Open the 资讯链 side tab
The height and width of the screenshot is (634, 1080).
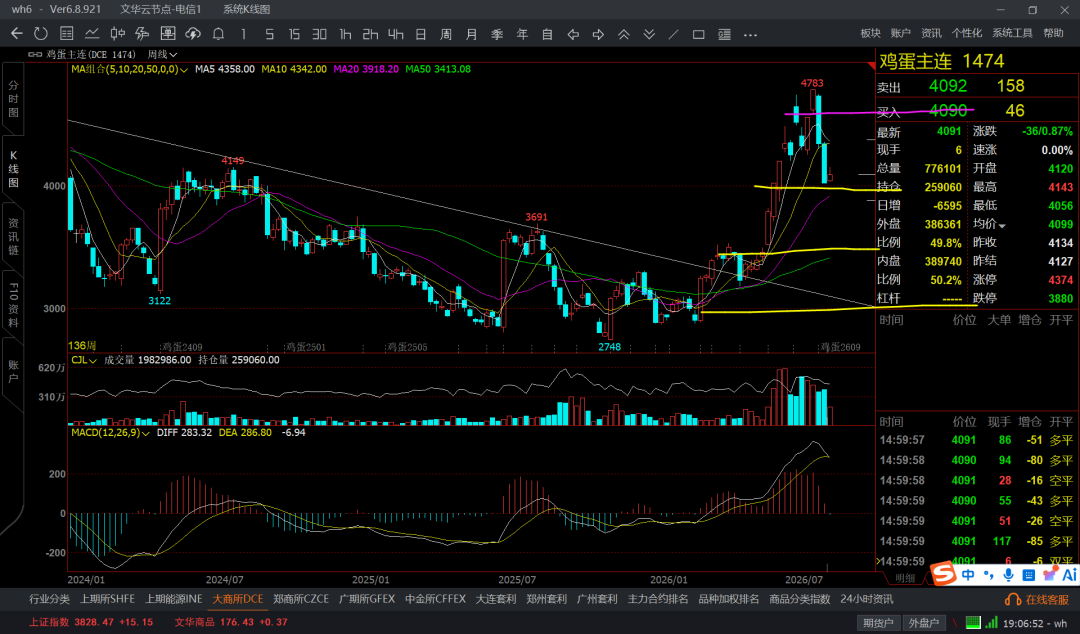(x=13, y=236)
